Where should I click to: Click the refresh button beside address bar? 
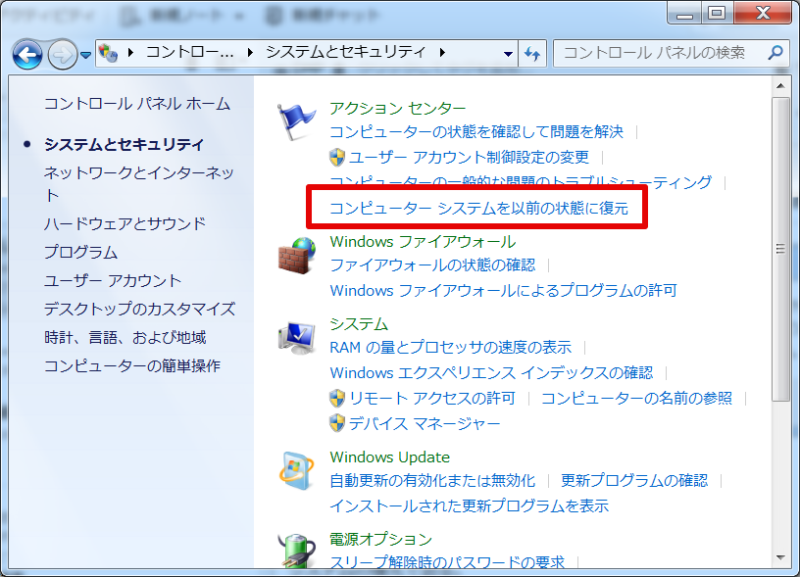click(x=532, y=54)
